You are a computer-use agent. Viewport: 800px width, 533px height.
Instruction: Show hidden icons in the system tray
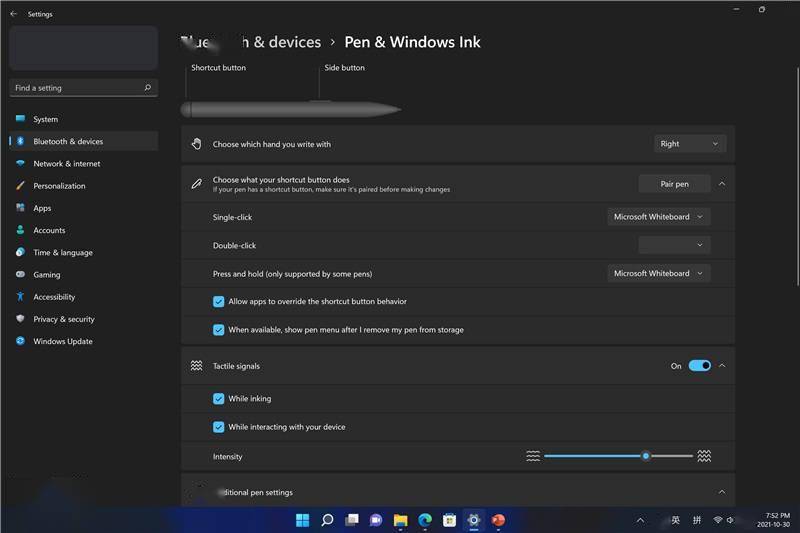coord(640,520)
